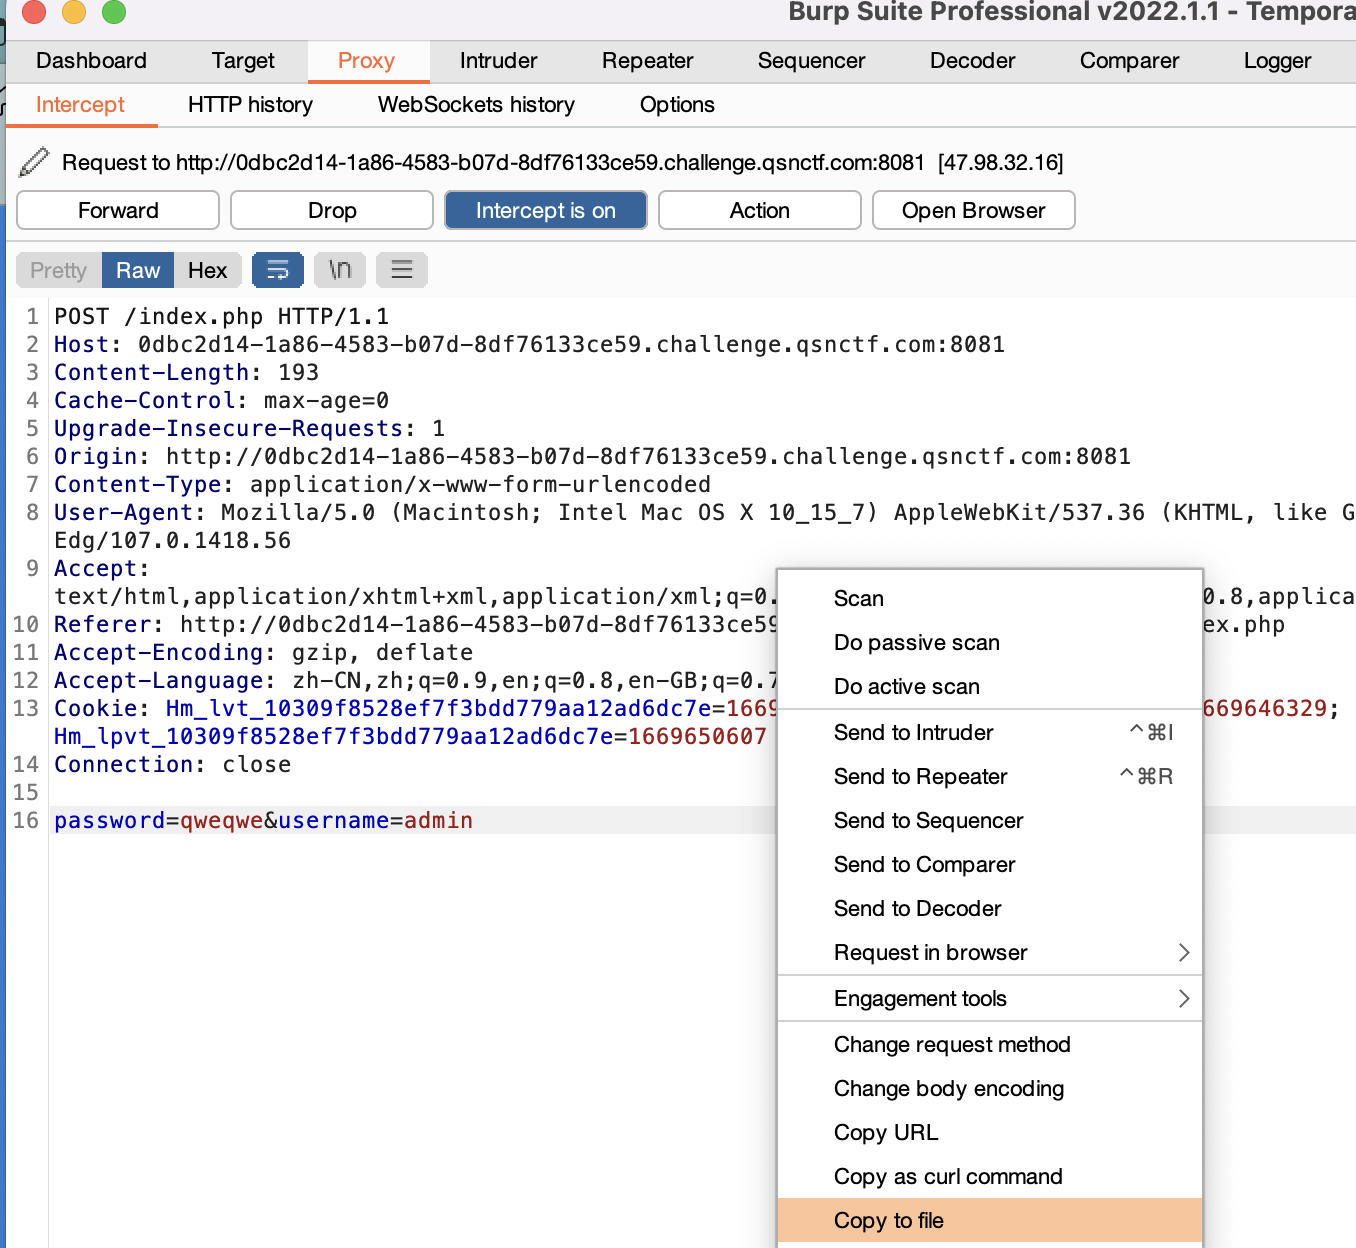This screenshot has height=1248, width=1356.
Task: Click the Drop button
Action: coord(332,210)
